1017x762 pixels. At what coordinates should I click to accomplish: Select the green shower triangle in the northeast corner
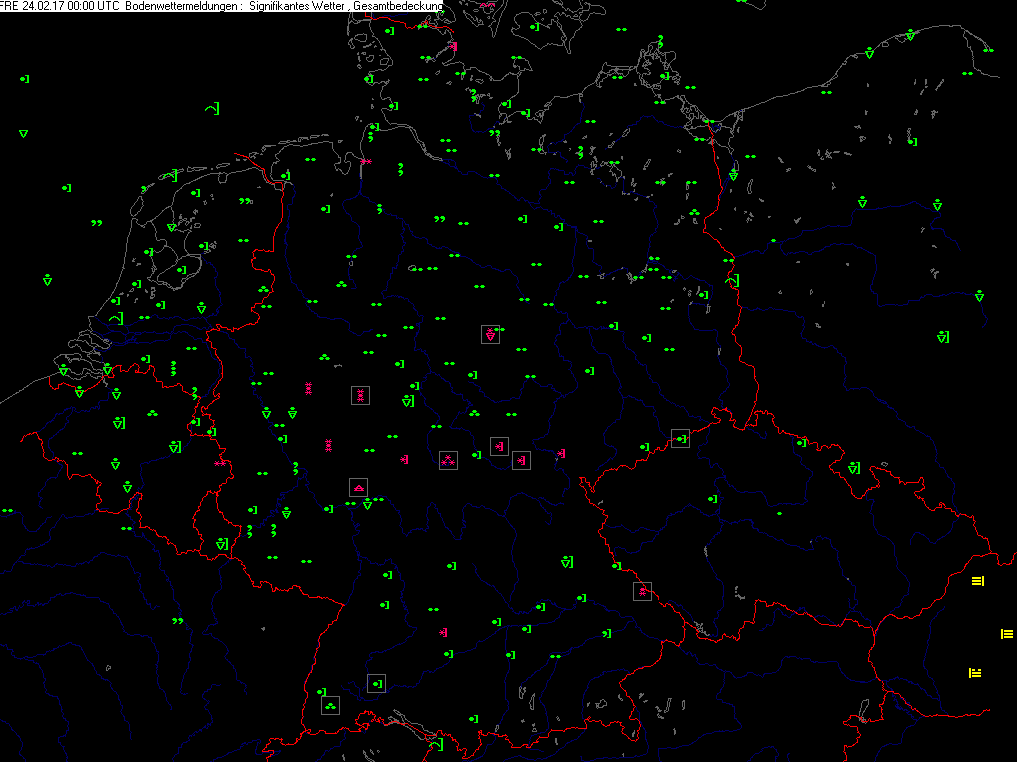point(909,35)
